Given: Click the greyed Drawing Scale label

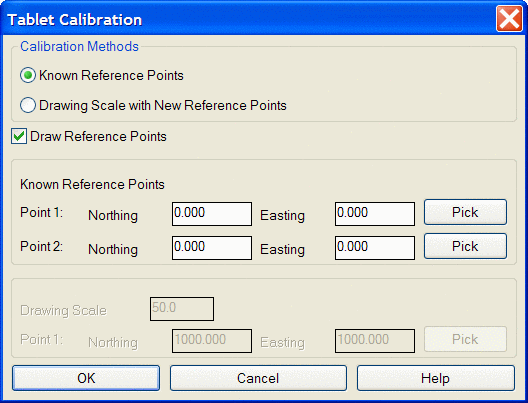Looking at the screenshot, I should tap(63, 310).
